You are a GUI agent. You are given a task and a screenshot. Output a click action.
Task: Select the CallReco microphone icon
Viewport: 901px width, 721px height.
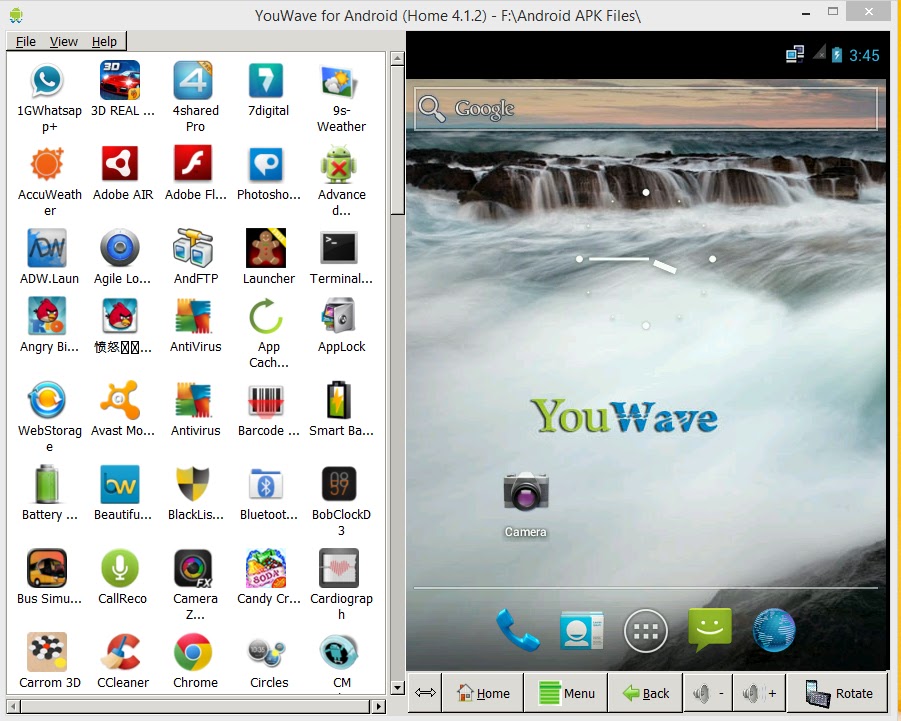(x=120, y=568)
